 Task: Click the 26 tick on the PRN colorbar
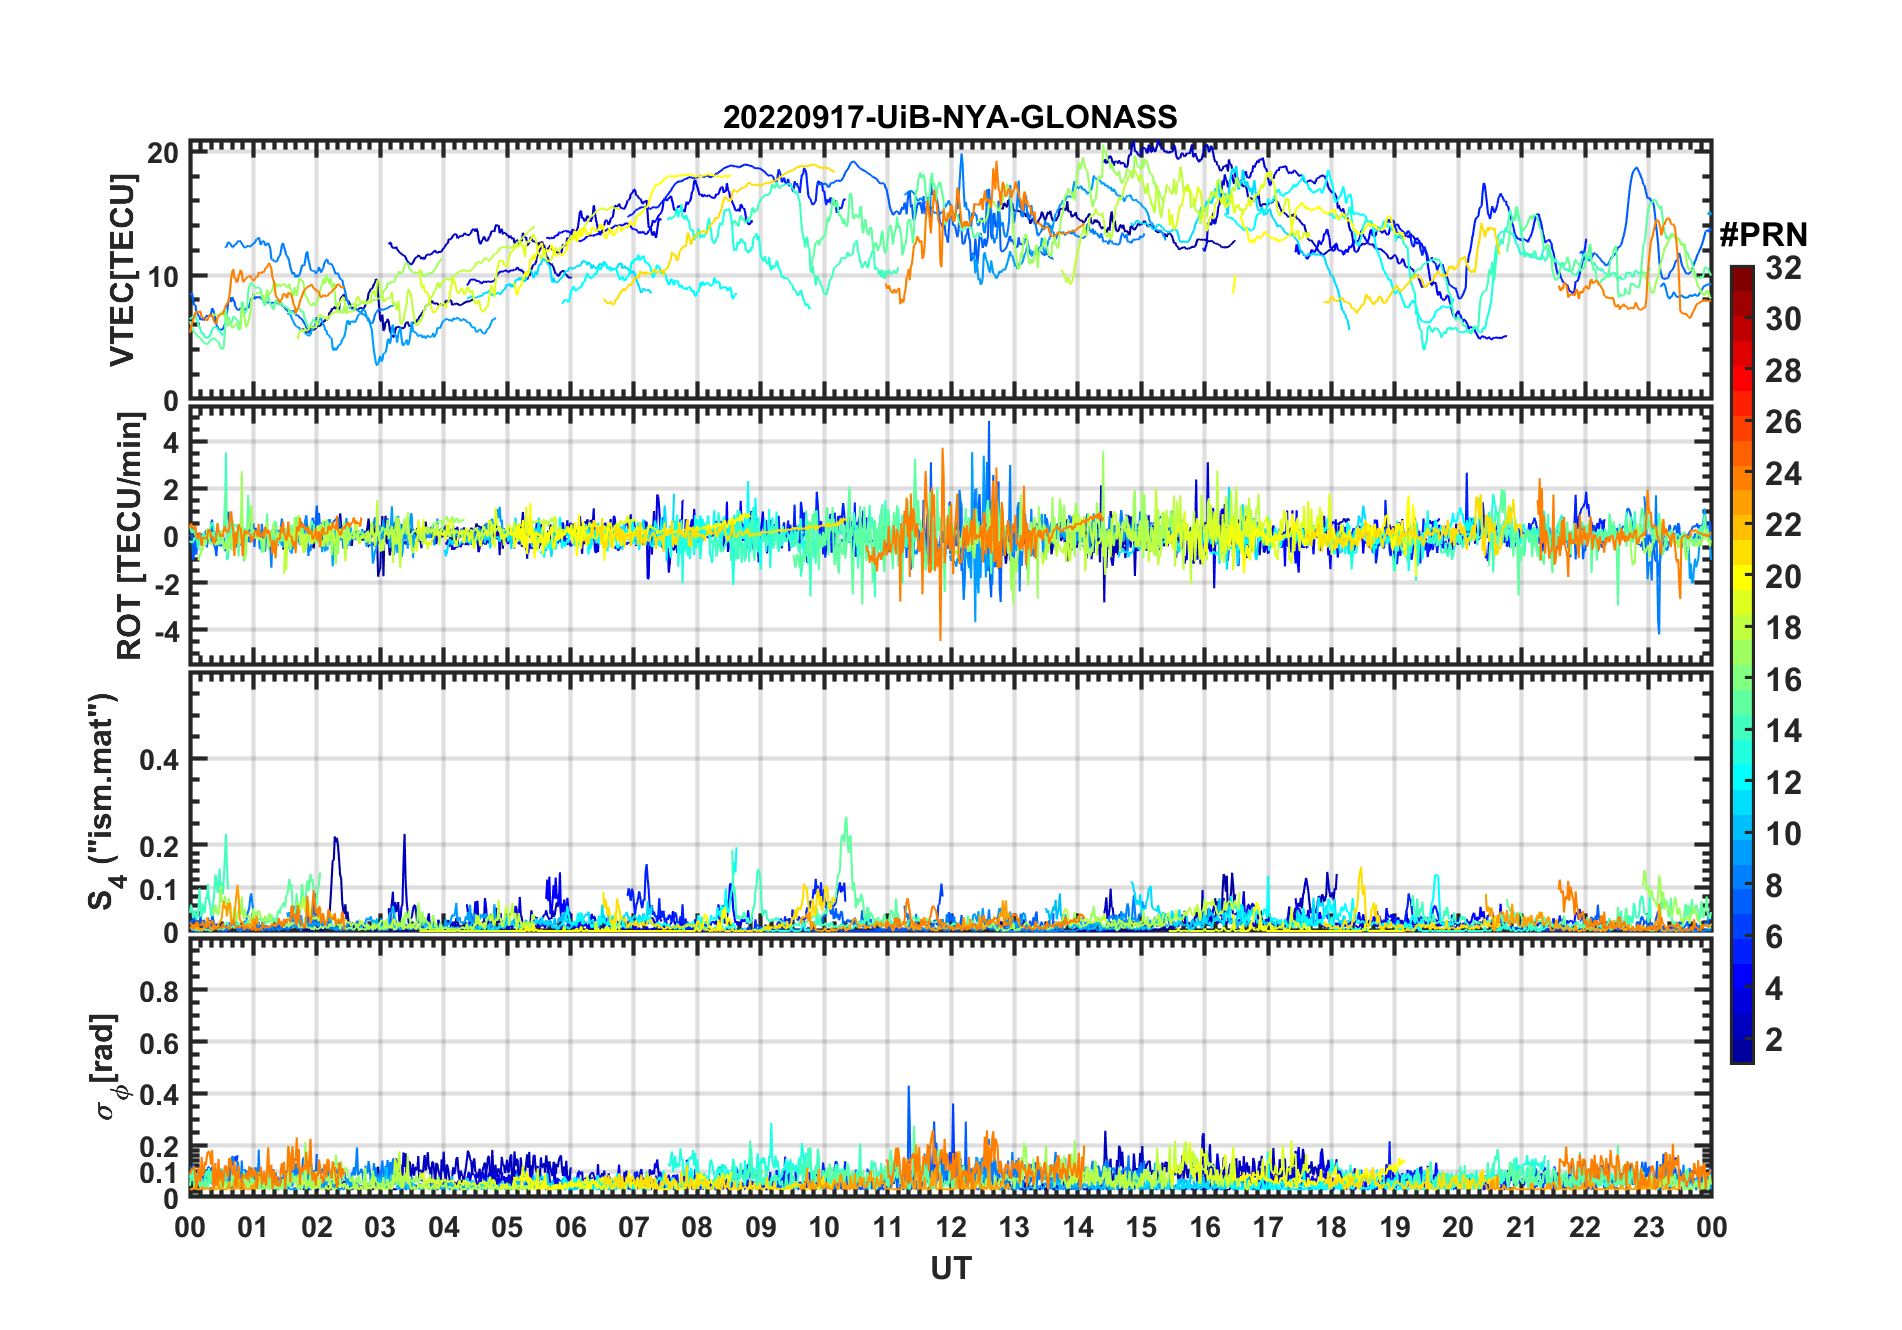pos(1783,422)
